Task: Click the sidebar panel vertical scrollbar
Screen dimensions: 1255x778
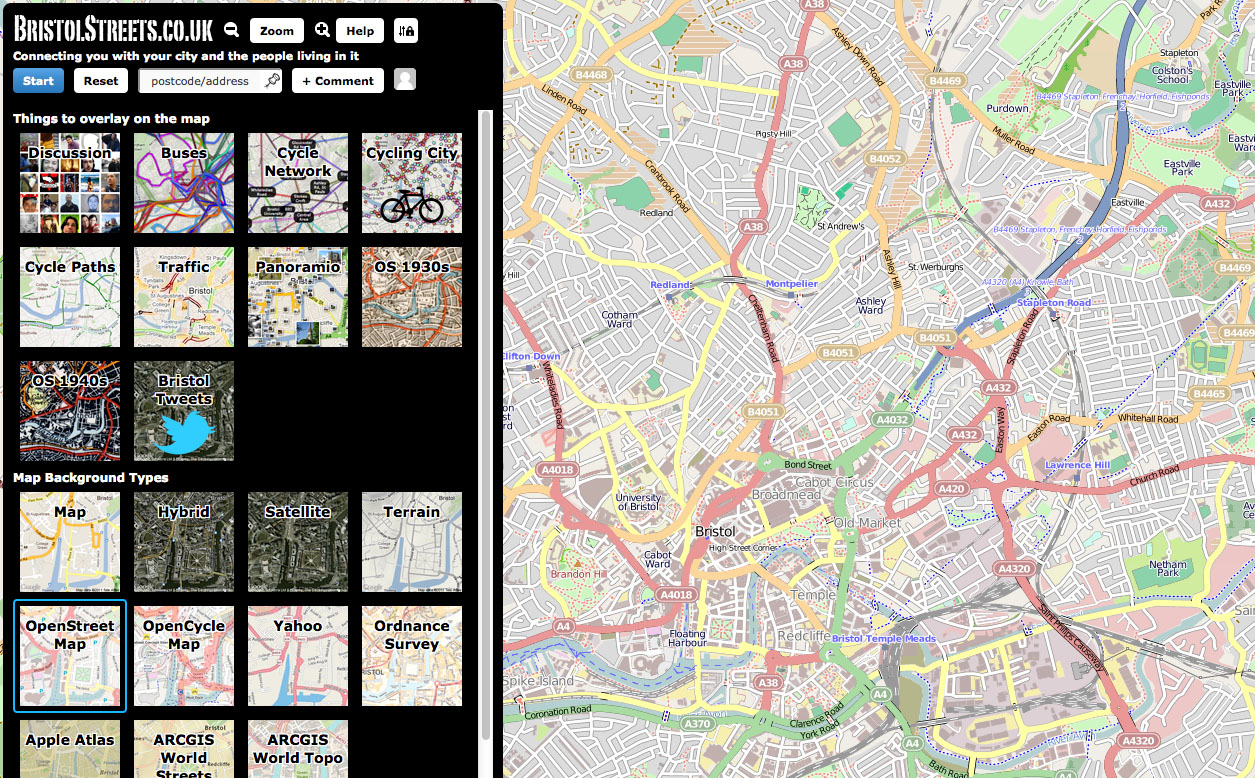Action: [487, 400]
